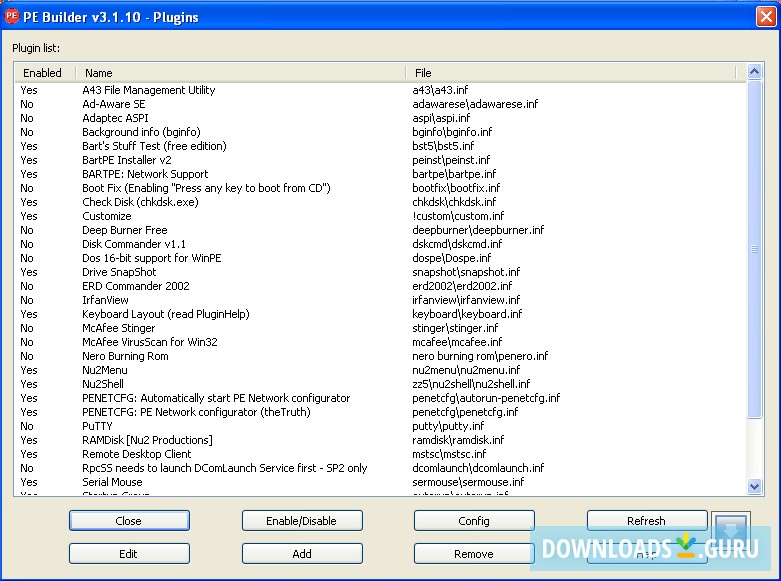The height and width of the screenshot is (581, 781).
Task: Select McAfee VirusScan for Win32
Action: tap(149, 342)
